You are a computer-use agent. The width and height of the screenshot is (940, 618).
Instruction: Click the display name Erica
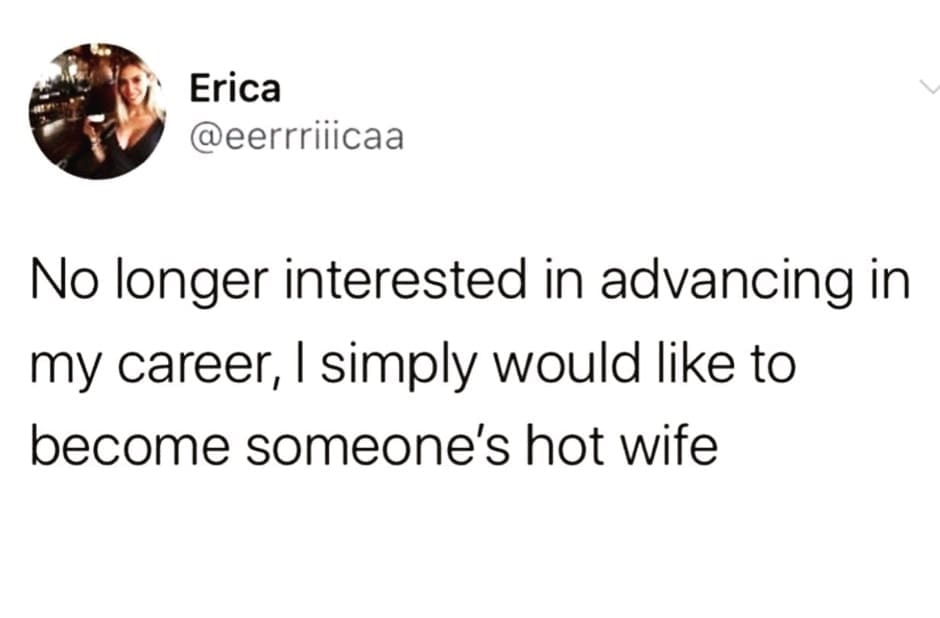click(235, 89)
